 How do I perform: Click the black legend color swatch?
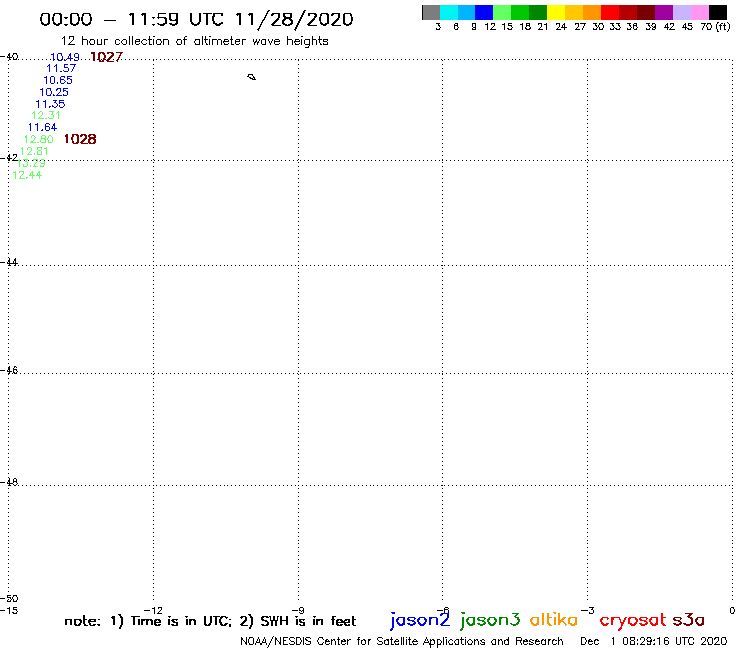718,12
